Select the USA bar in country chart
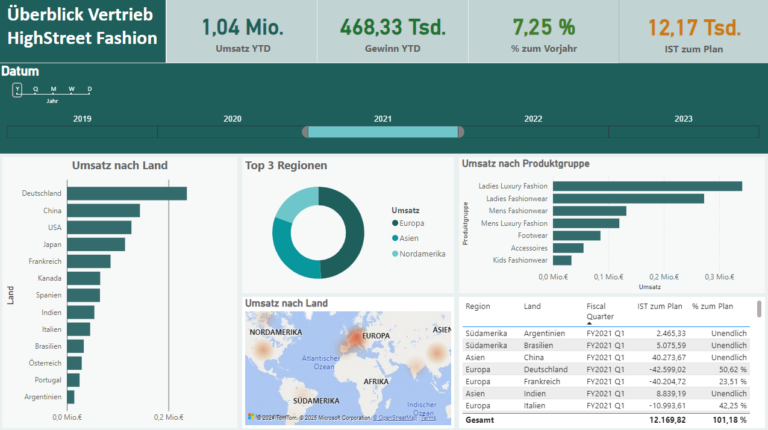The width and height of the screenshot is (768, 430). (99, 227)
